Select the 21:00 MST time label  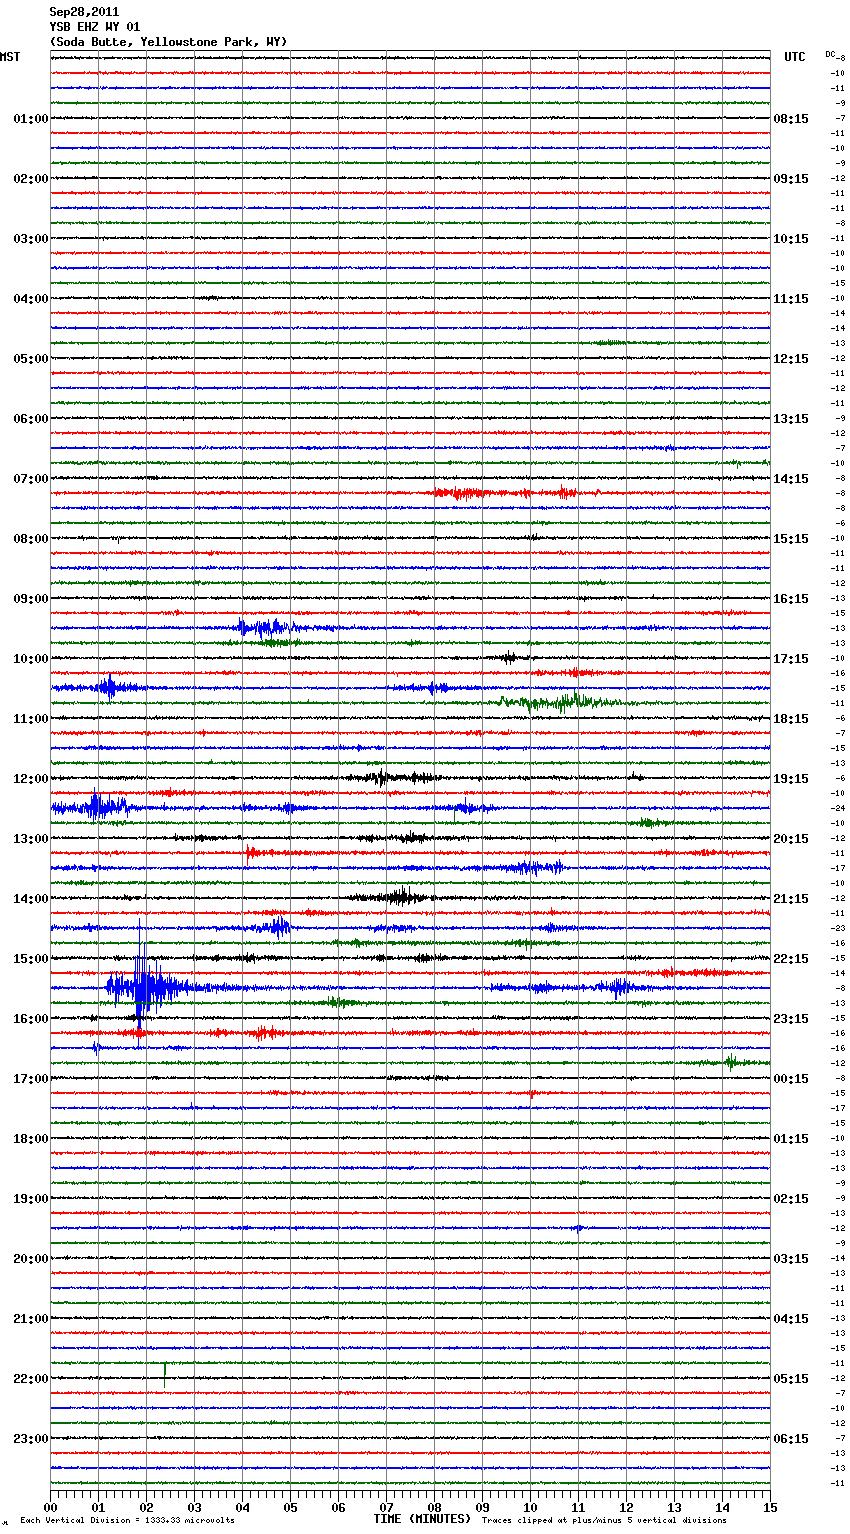click(x=31, y=1319)
